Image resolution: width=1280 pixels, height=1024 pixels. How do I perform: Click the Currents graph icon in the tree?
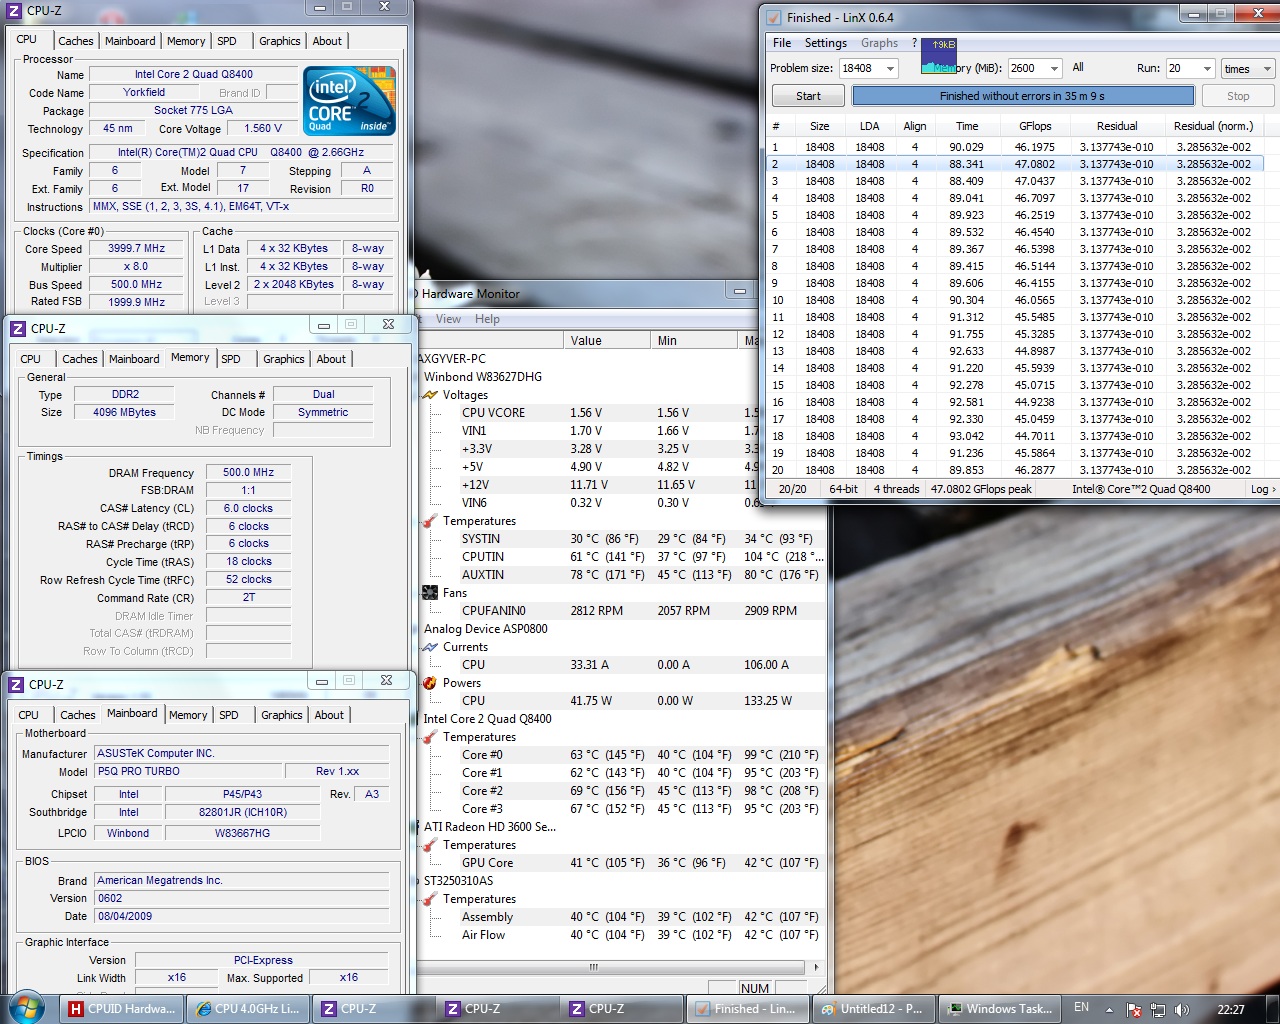pyautogui.click(x=431, y=647)
